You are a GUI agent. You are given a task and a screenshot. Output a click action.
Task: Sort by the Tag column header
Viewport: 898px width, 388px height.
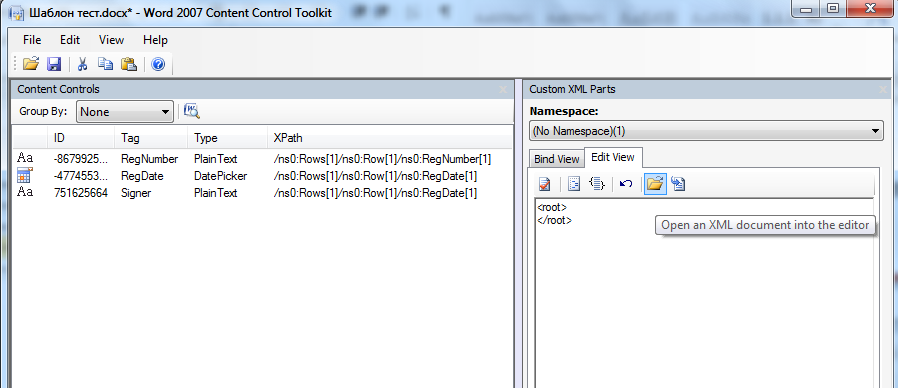click(x=151, y=138)
